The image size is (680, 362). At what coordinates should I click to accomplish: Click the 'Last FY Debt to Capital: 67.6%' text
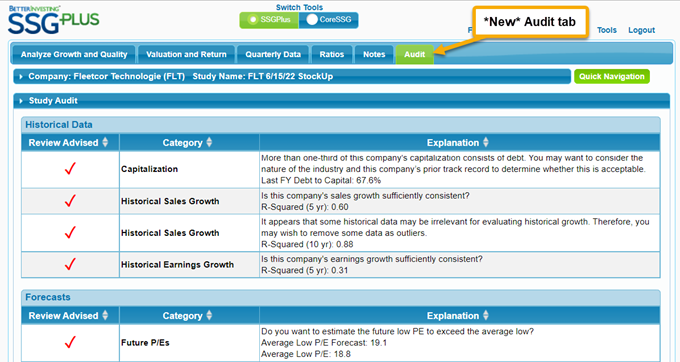coord(321,180)
